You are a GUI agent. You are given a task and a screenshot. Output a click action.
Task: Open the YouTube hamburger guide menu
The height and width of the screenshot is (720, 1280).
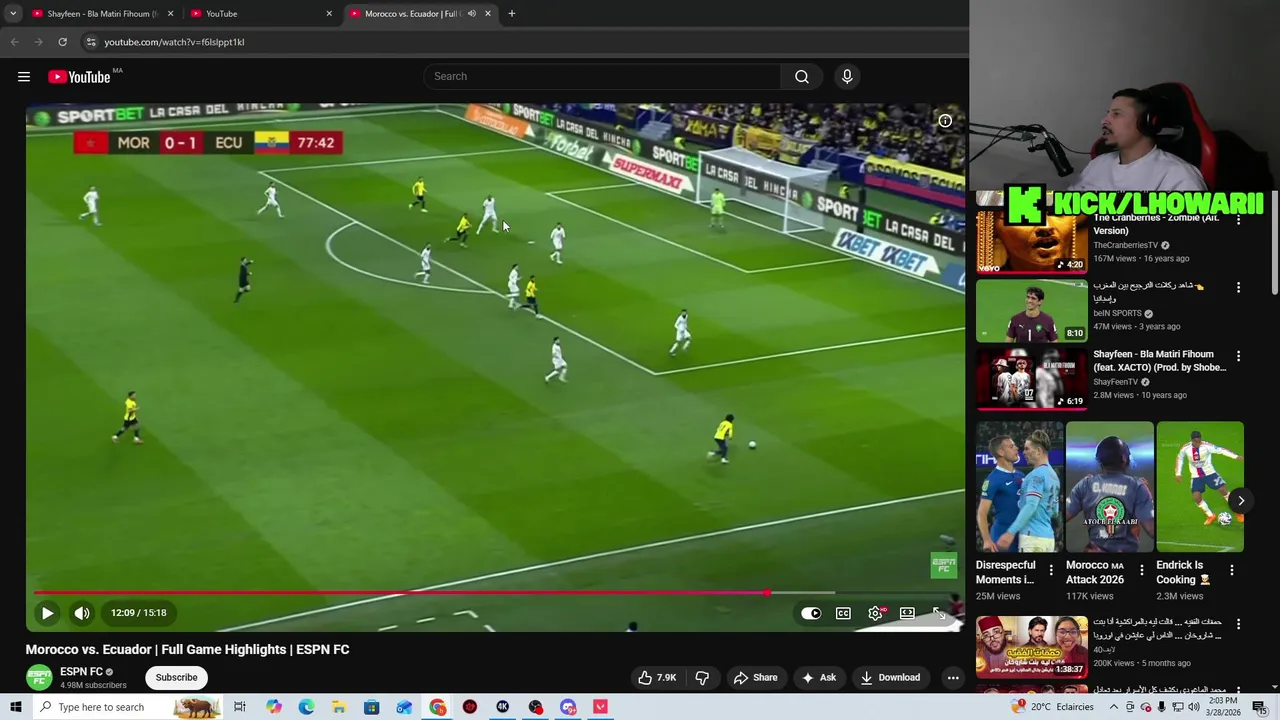coord(24,76)
